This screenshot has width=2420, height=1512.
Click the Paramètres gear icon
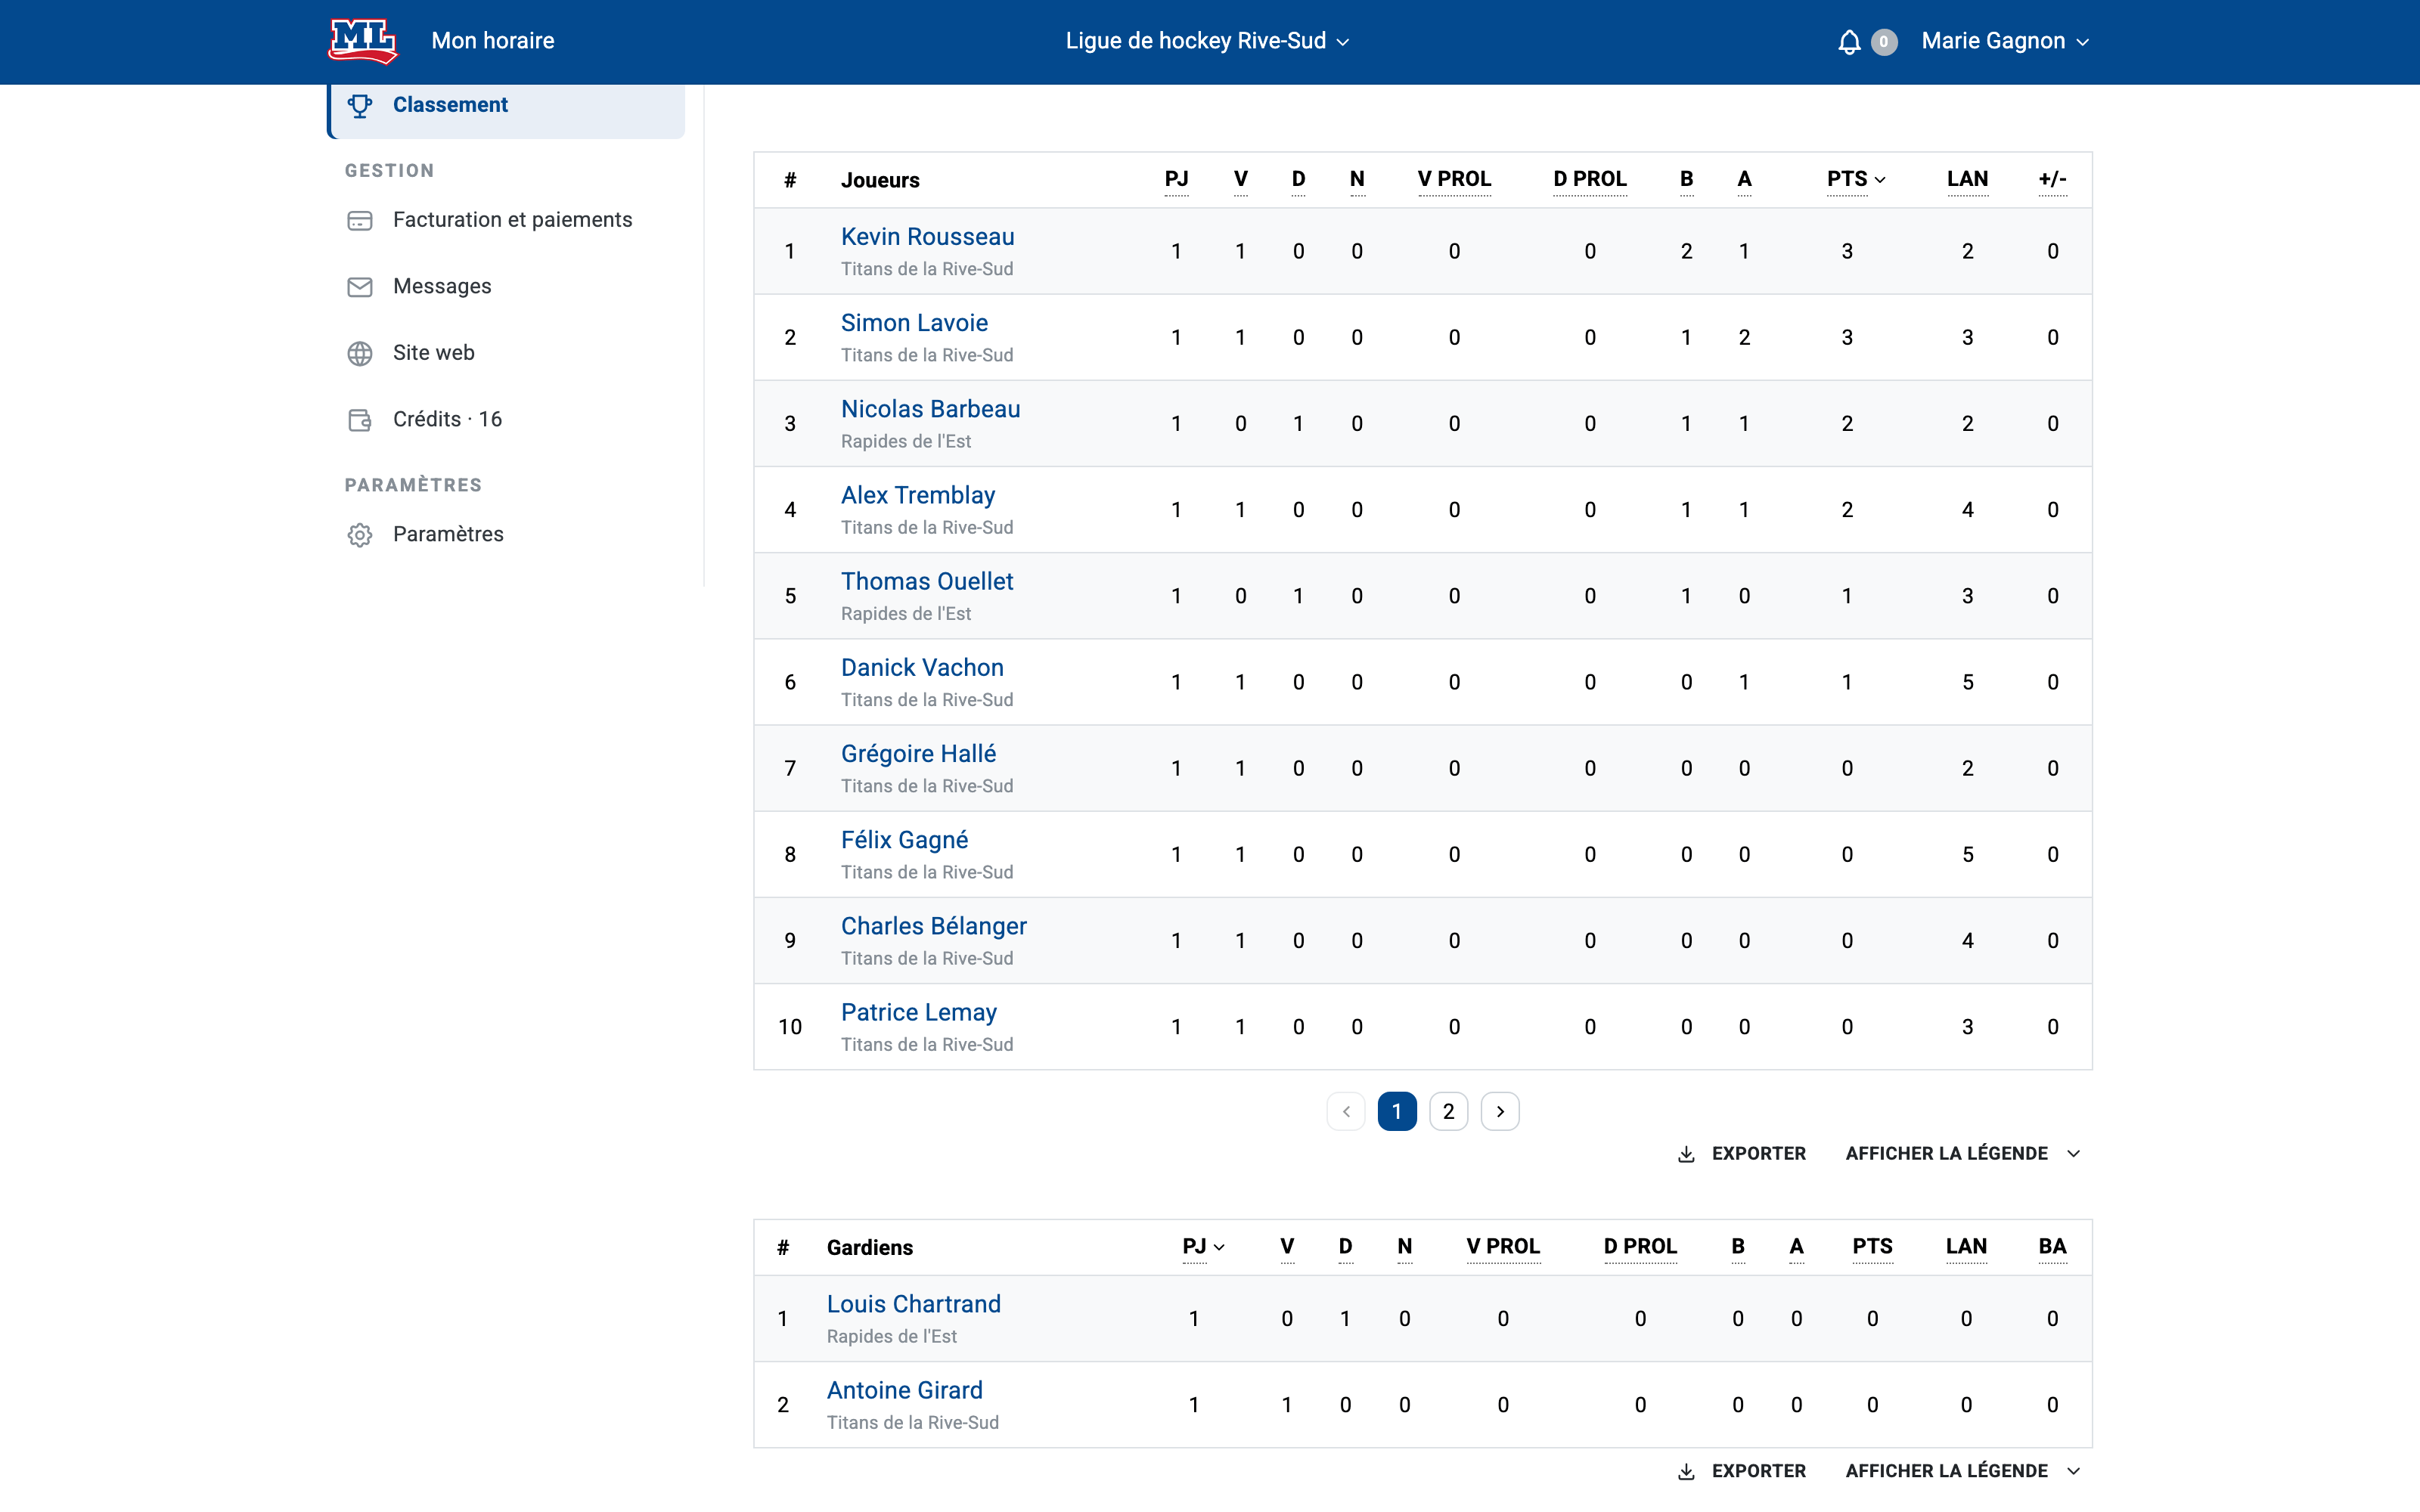[x=360, y=535]
